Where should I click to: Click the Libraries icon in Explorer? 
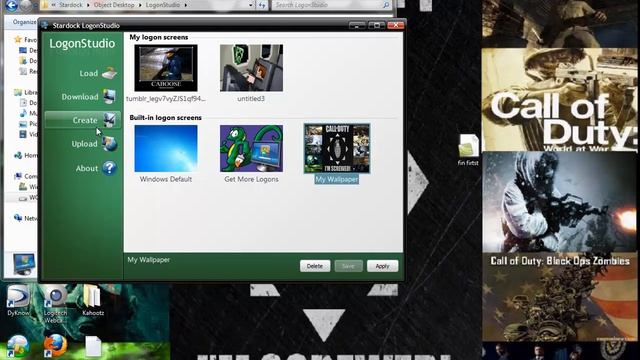coord(18,92)
